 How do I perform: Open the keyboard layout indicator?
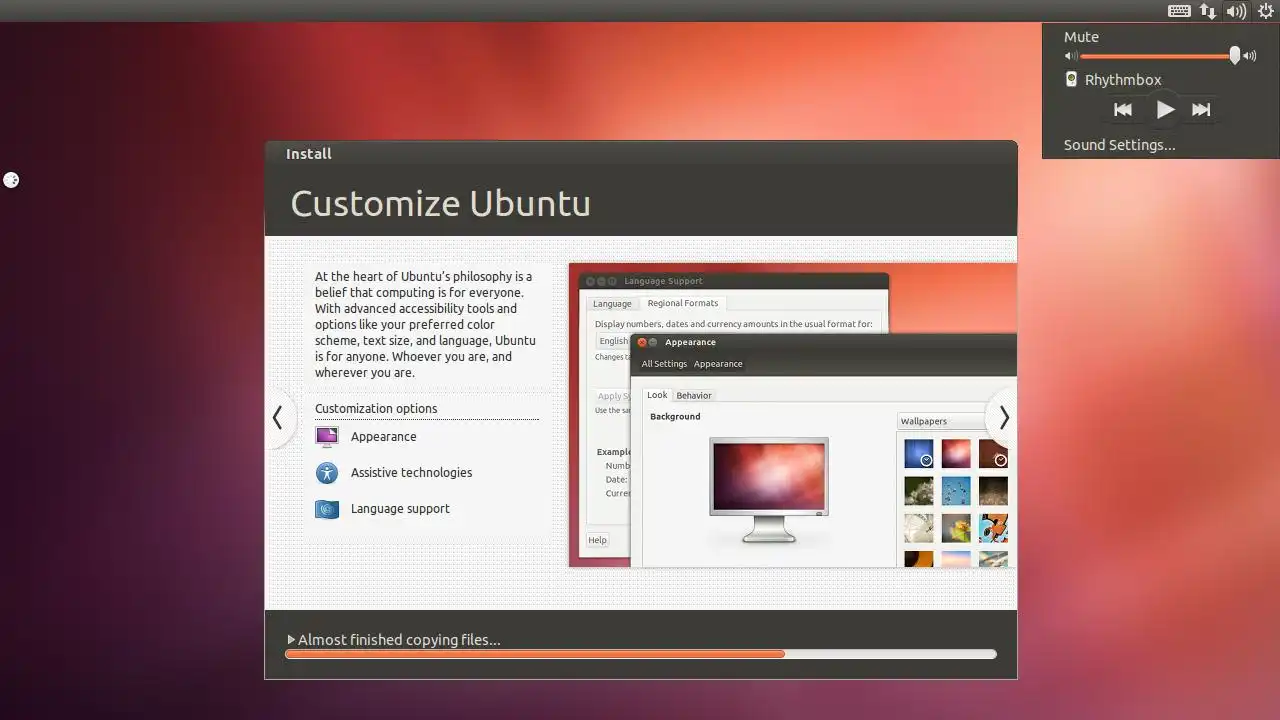1179,11
